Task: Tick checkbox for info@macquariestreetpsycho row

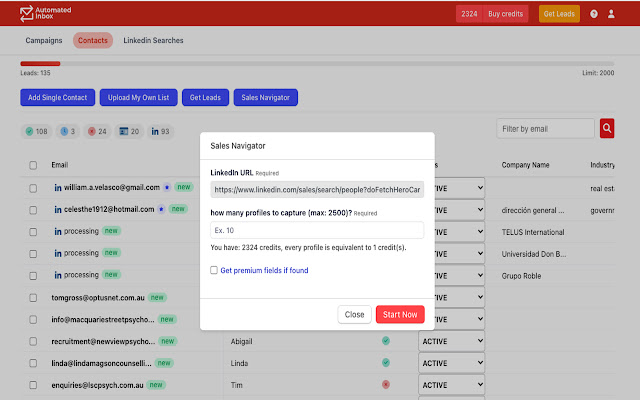Action: (x=33, y=320)
